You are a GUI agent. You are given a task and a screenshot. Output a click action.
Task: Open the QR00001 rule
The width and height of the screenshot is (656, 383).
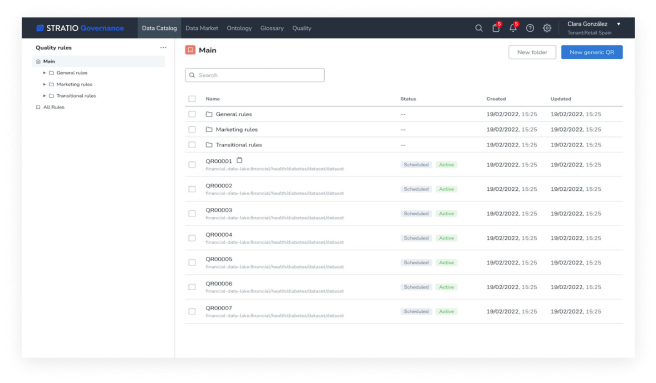(218, 161)
